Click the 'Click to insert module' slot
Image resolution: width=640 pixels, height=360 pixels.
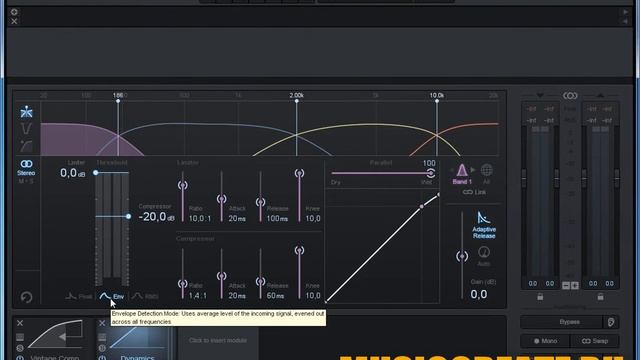[218, 340]
